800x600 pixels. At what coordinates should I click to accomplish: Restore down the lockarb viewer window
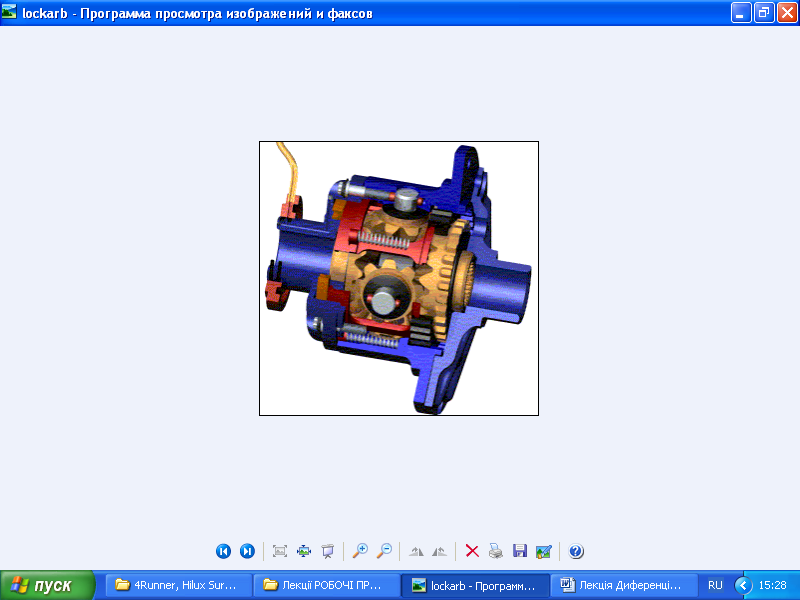point(764,13)
